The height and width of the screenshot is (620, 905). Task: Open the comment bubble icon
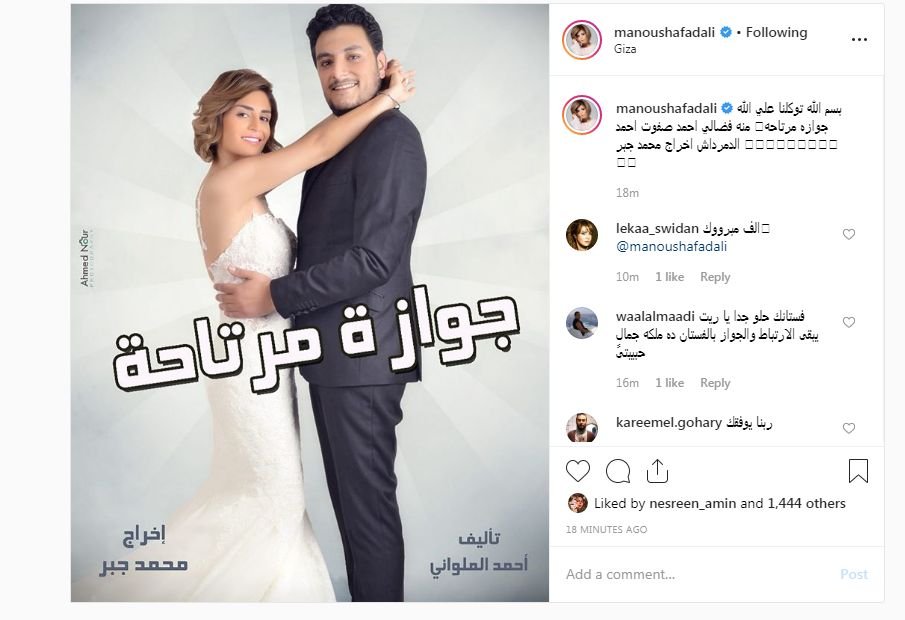[x=618, y=471]
